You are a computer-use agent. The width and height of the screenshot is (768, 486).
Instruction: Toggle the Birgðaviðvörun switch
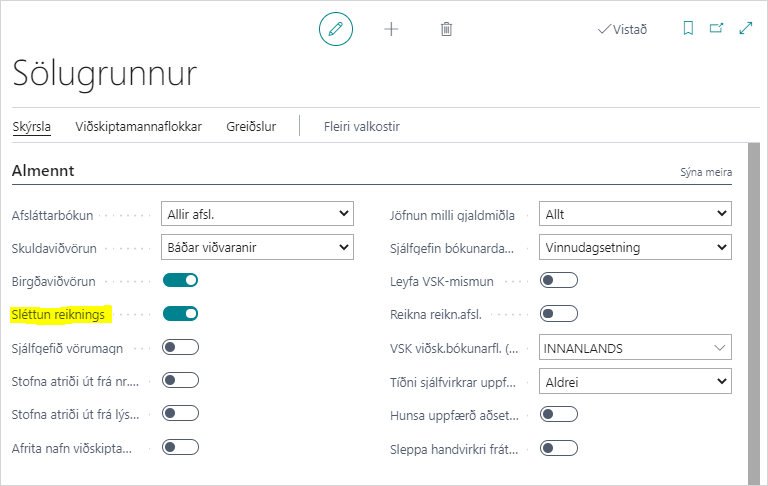(180, 280)
